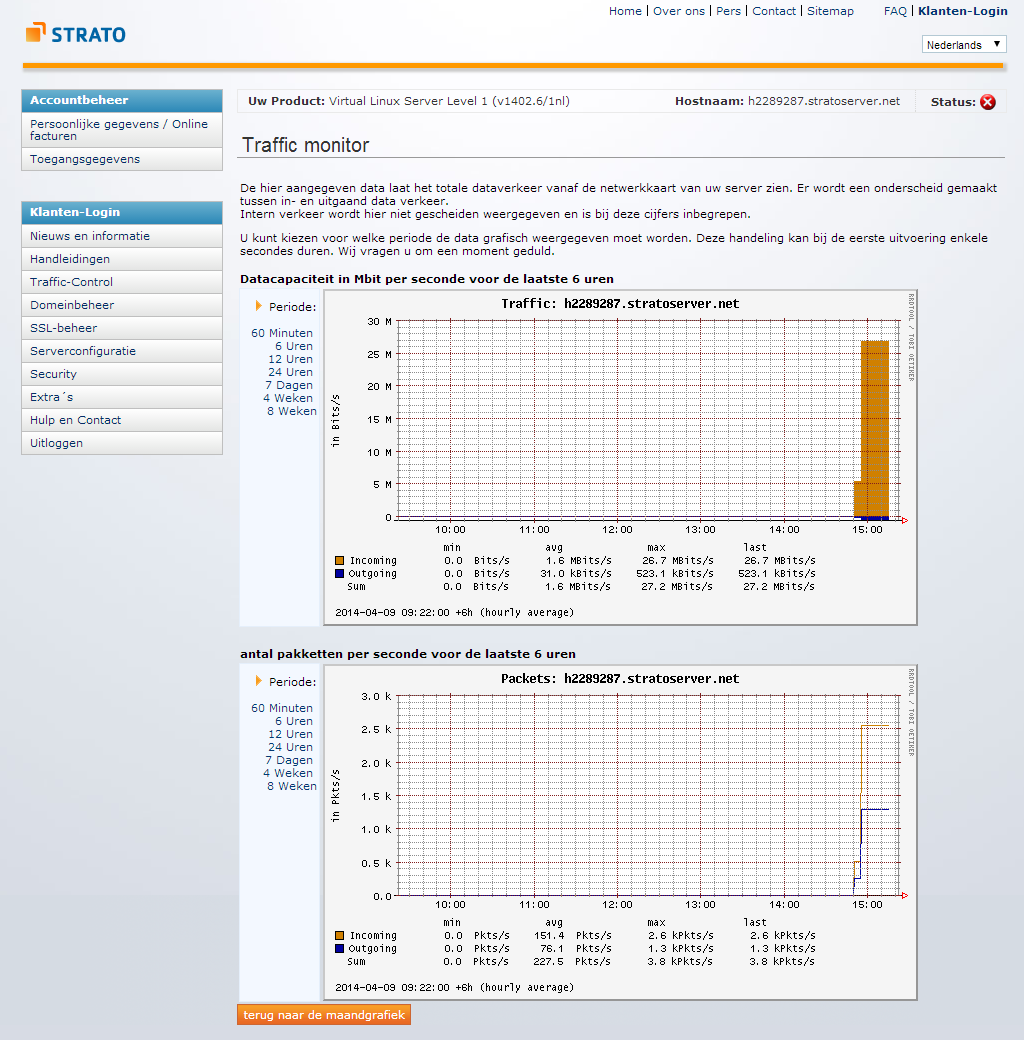Open the Nederlands language dropdown
The height and width of the screenshot is (1040, 1024).
pos(964,45)
